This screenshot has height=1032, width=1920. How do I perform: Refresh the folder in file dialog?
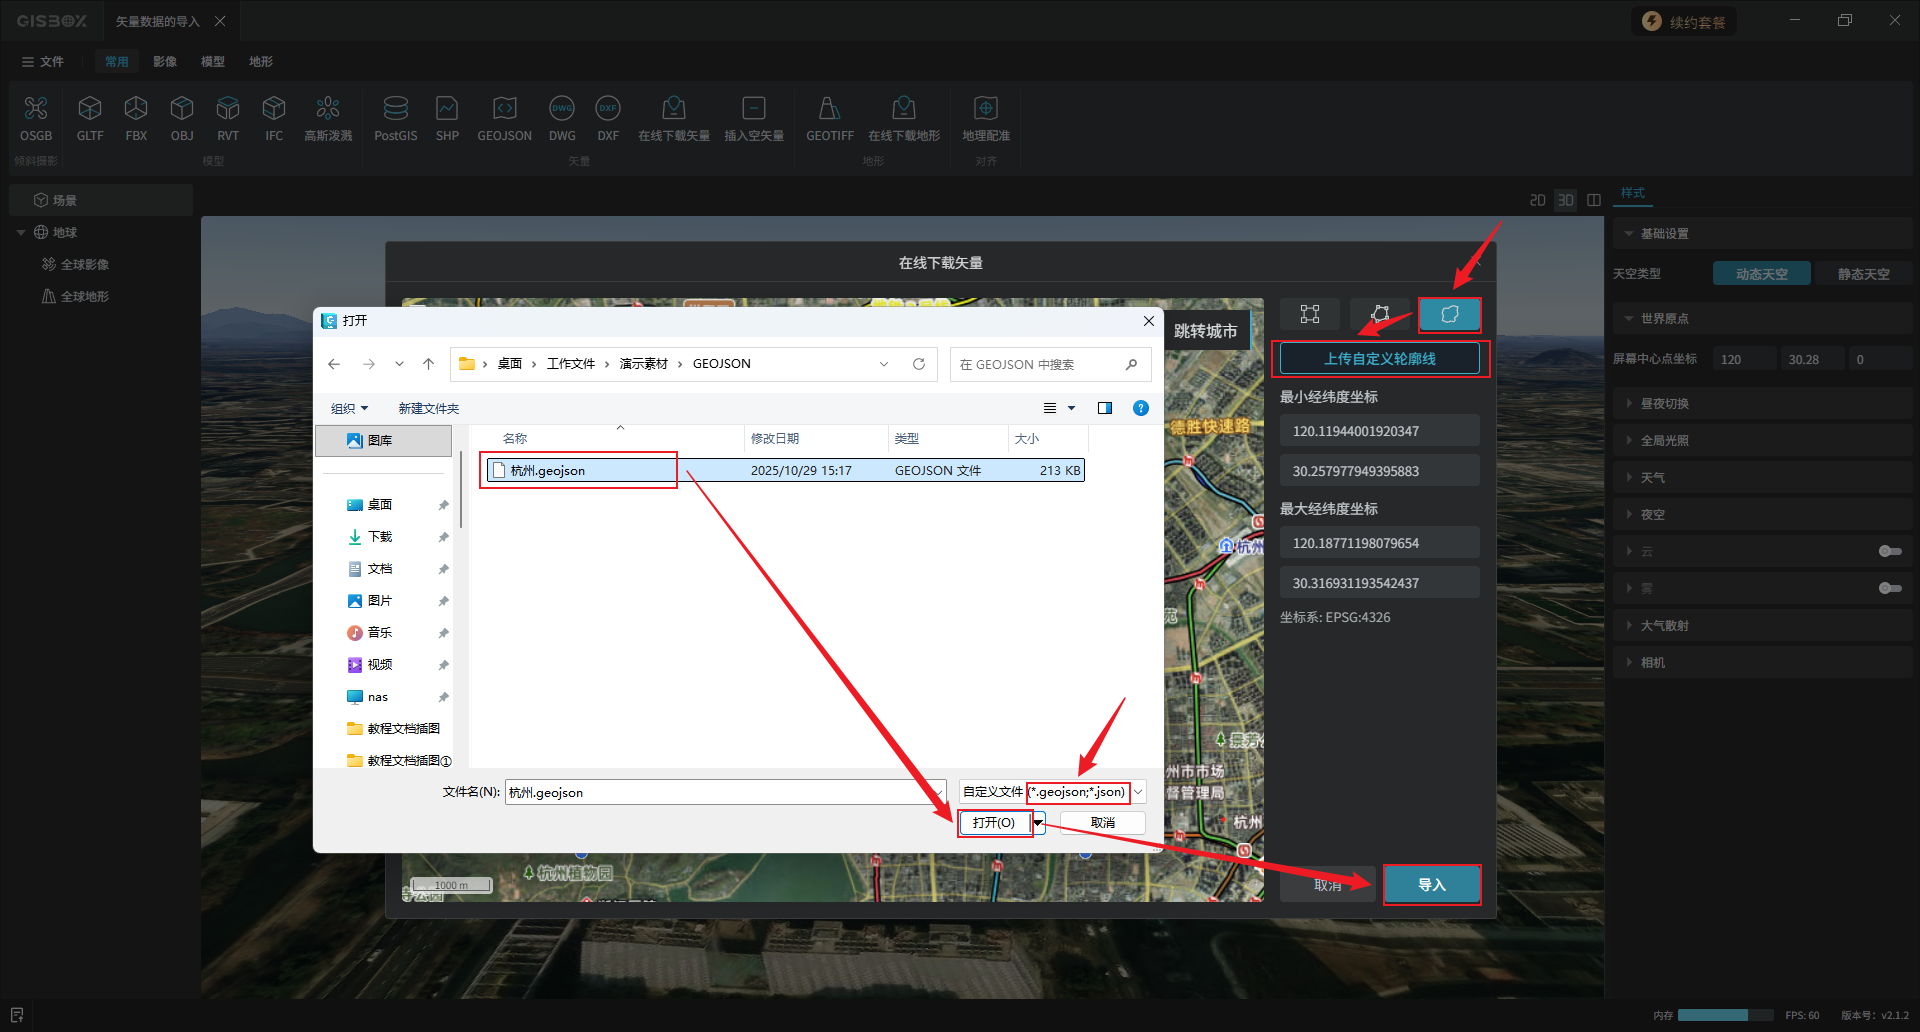click(918, 364)
